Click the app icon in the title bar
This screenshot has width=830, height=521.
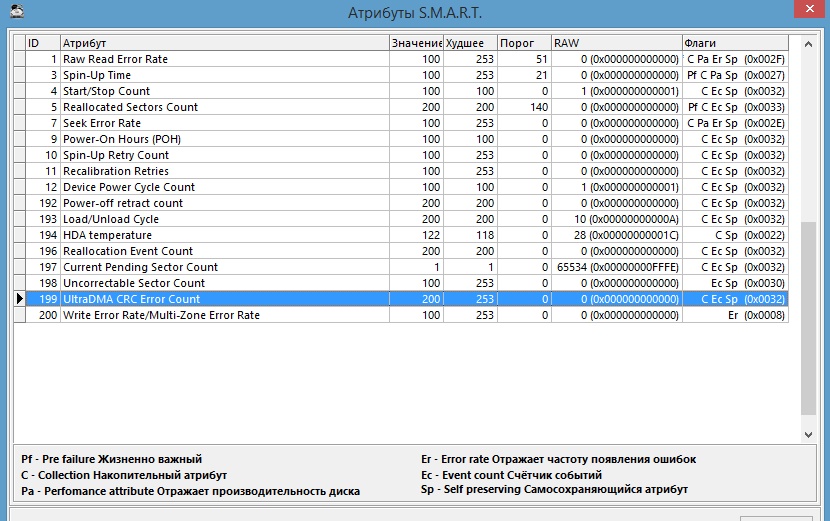point(17,11)
